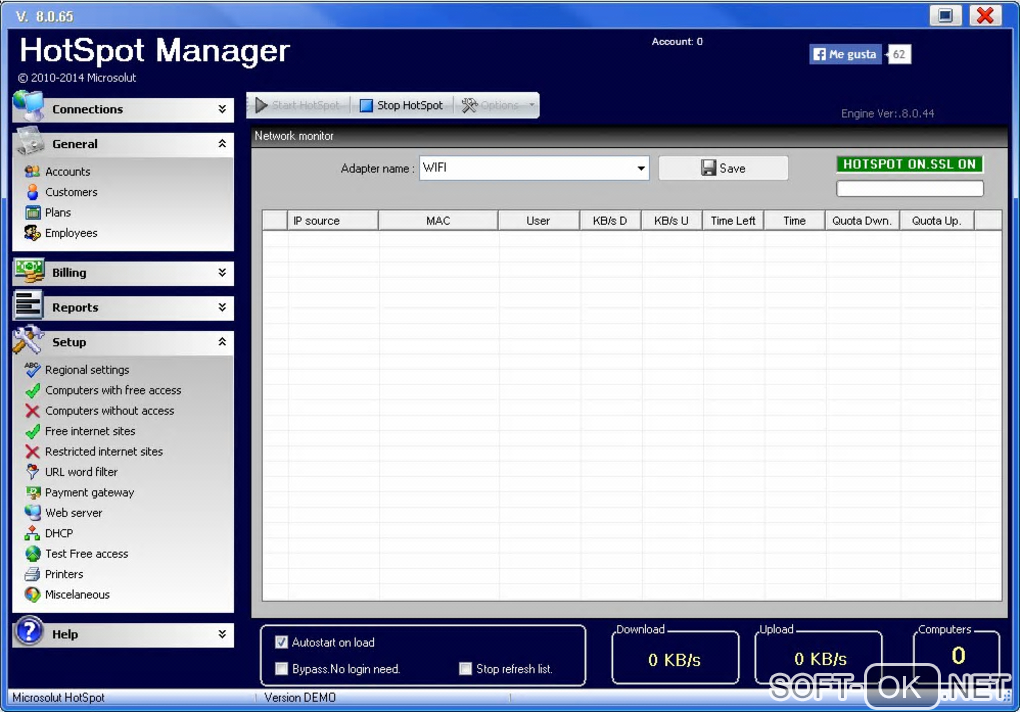The image size is (1020, 712).
Task: Click the Customers person icon
Action: (x=33, y=192)
